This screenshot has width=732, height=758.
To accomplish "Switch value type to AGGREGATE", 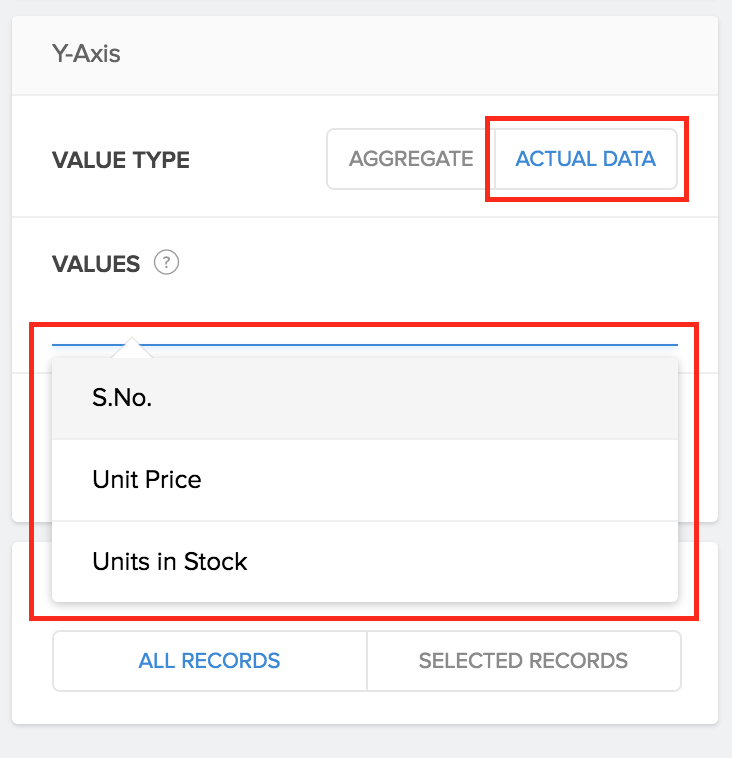I will pyautogui.click(x=411, y=158).
